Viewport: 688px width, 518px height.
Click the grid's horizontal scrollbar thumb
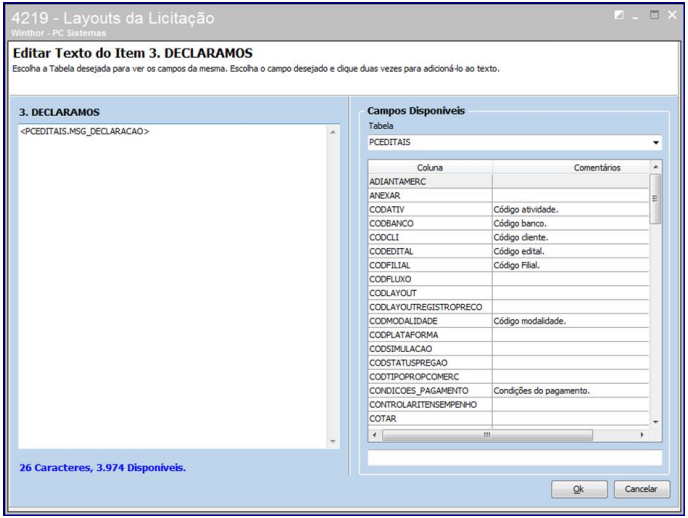(x=487, y=435)
